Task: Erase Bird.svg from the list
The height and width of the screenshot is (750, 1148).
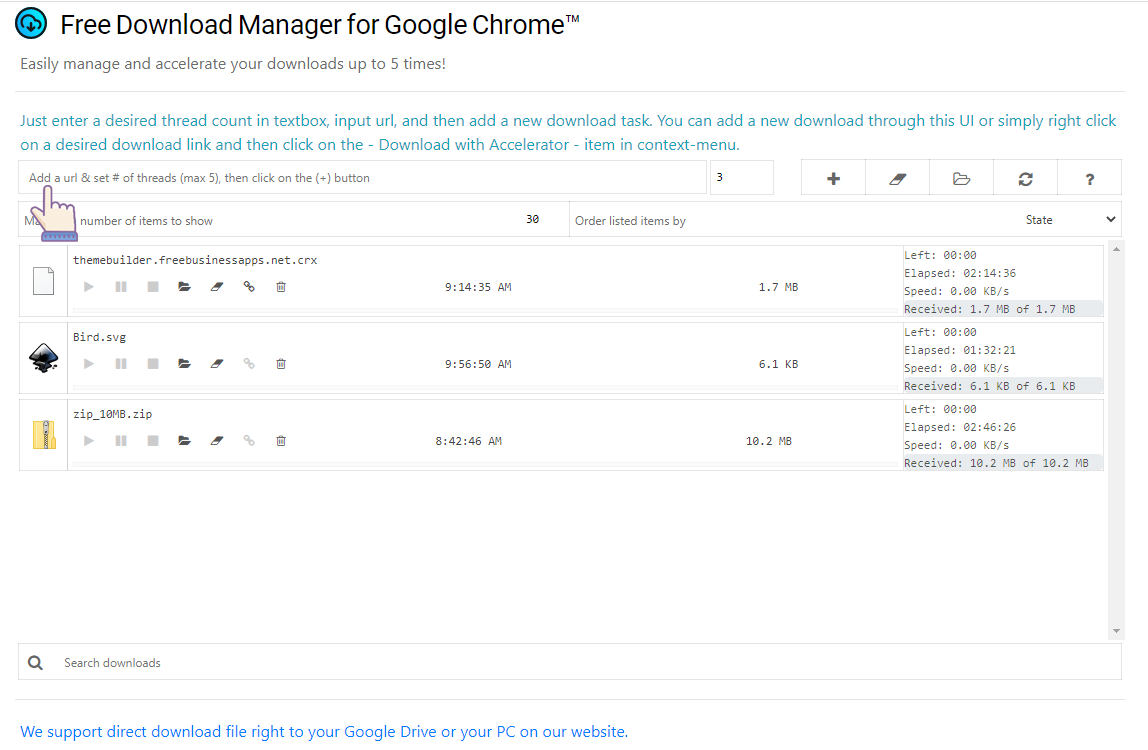Action: click(x=217, y=364)
